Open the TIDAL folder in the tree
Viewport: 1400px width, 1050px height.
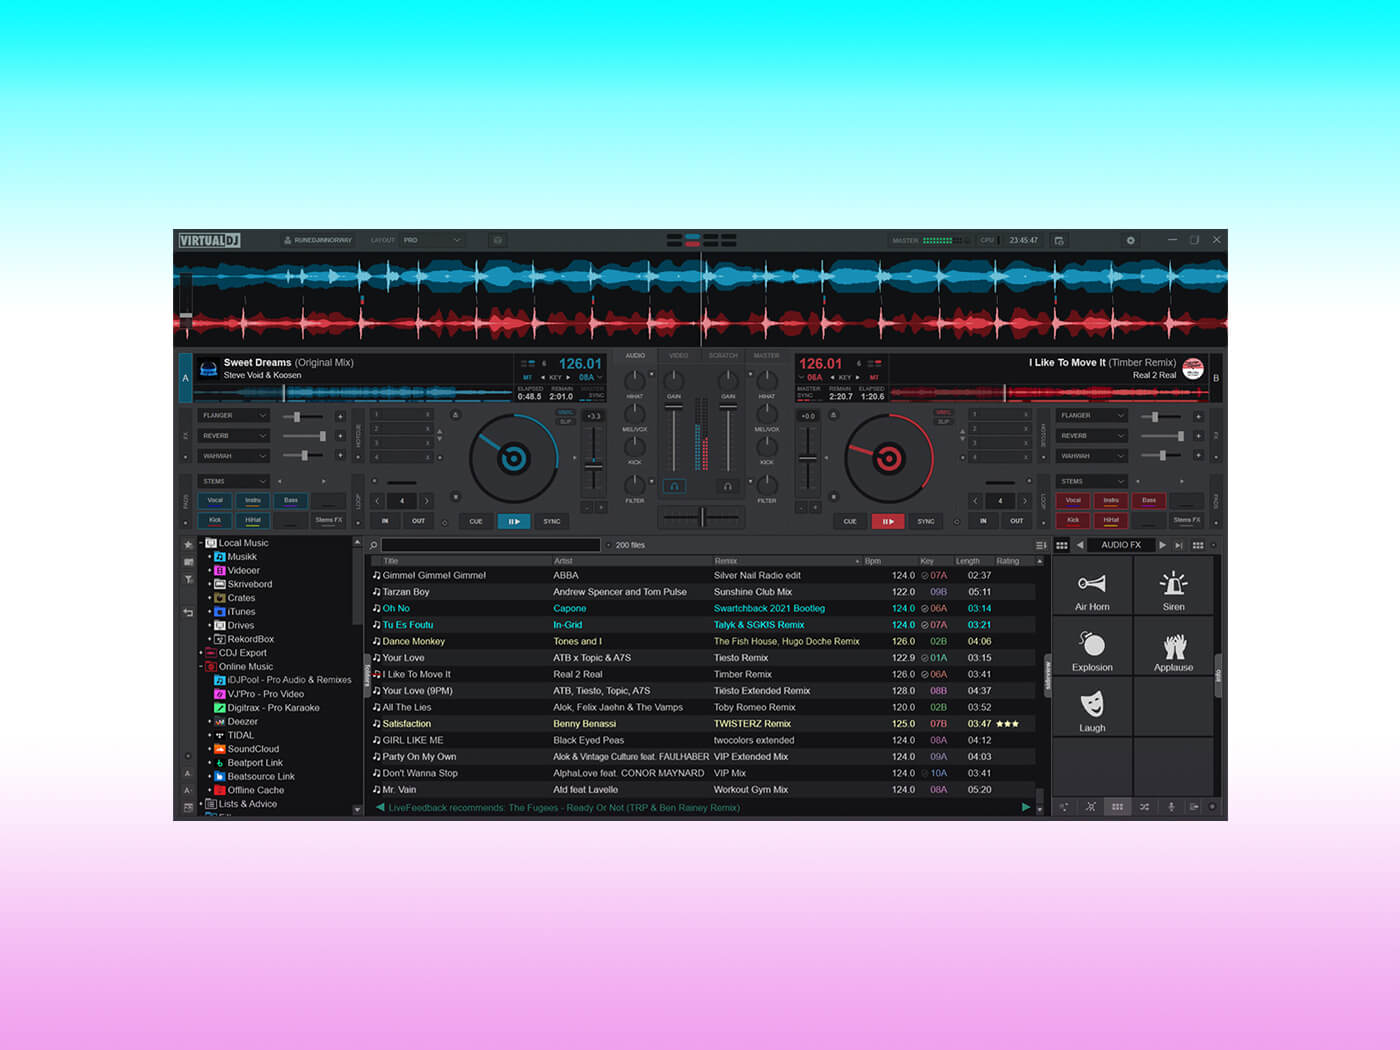coord(240,735)
